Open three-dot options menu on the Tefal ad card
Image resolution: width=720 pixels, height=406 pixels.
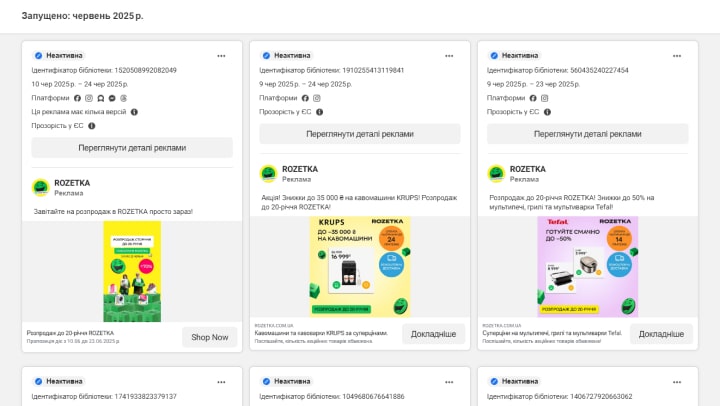click(x=678, y=55)
